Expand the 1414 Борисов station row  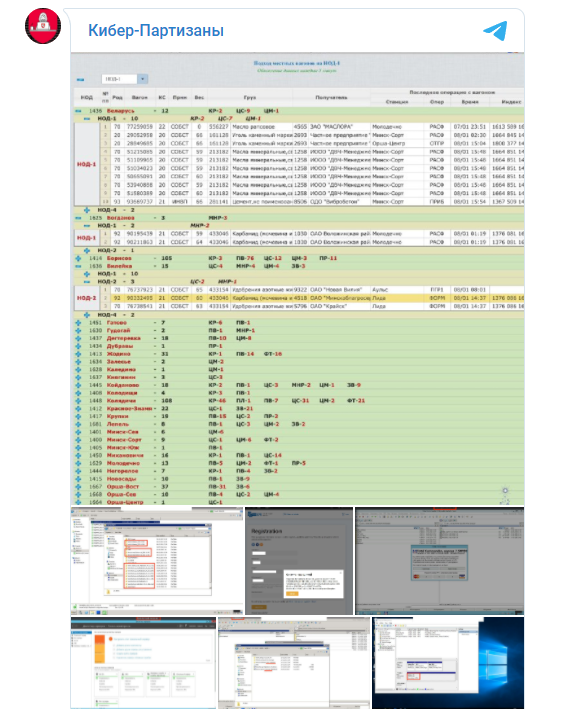[x=78, y=258]
